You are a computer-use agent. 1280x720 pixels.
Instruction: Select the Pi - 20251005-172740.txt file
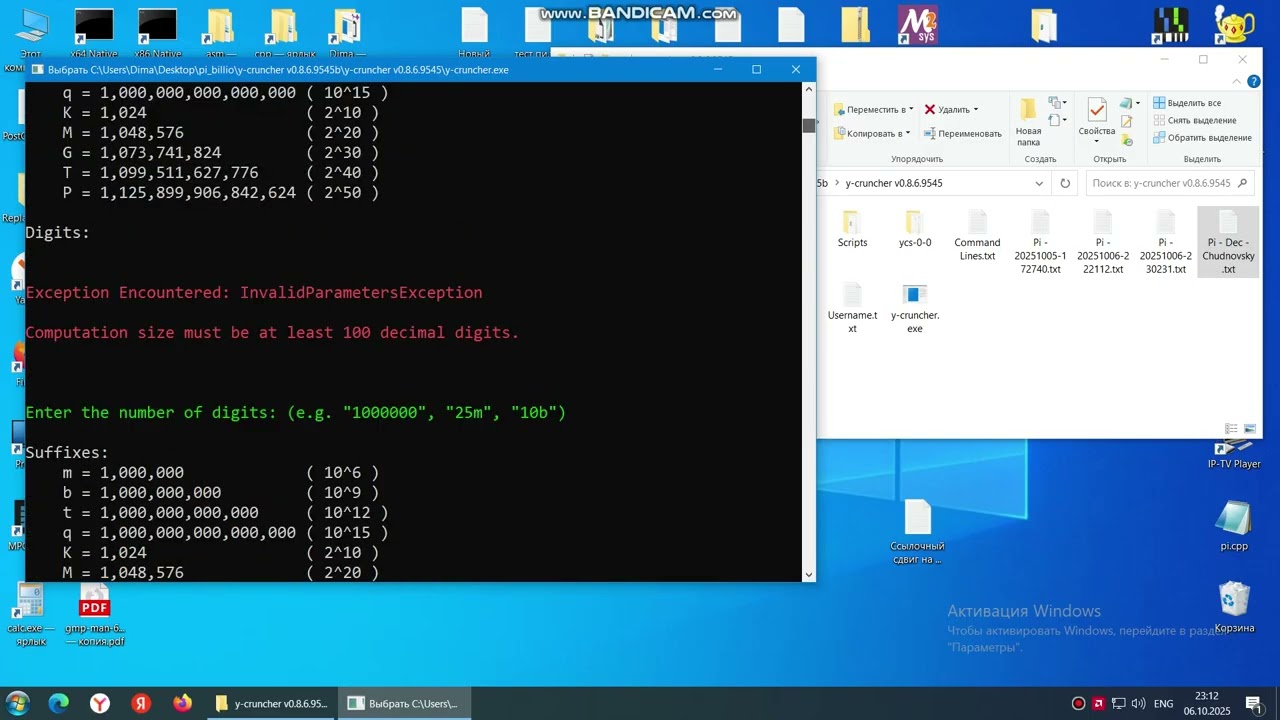pyautogui.click(x=1040, y=242)
